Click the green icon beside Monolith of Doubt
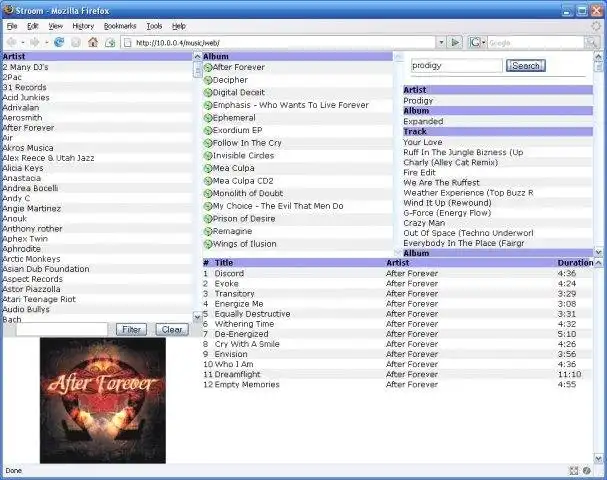Image resolution: width=607 pixels, height=480 pixels. click(208, 194)
